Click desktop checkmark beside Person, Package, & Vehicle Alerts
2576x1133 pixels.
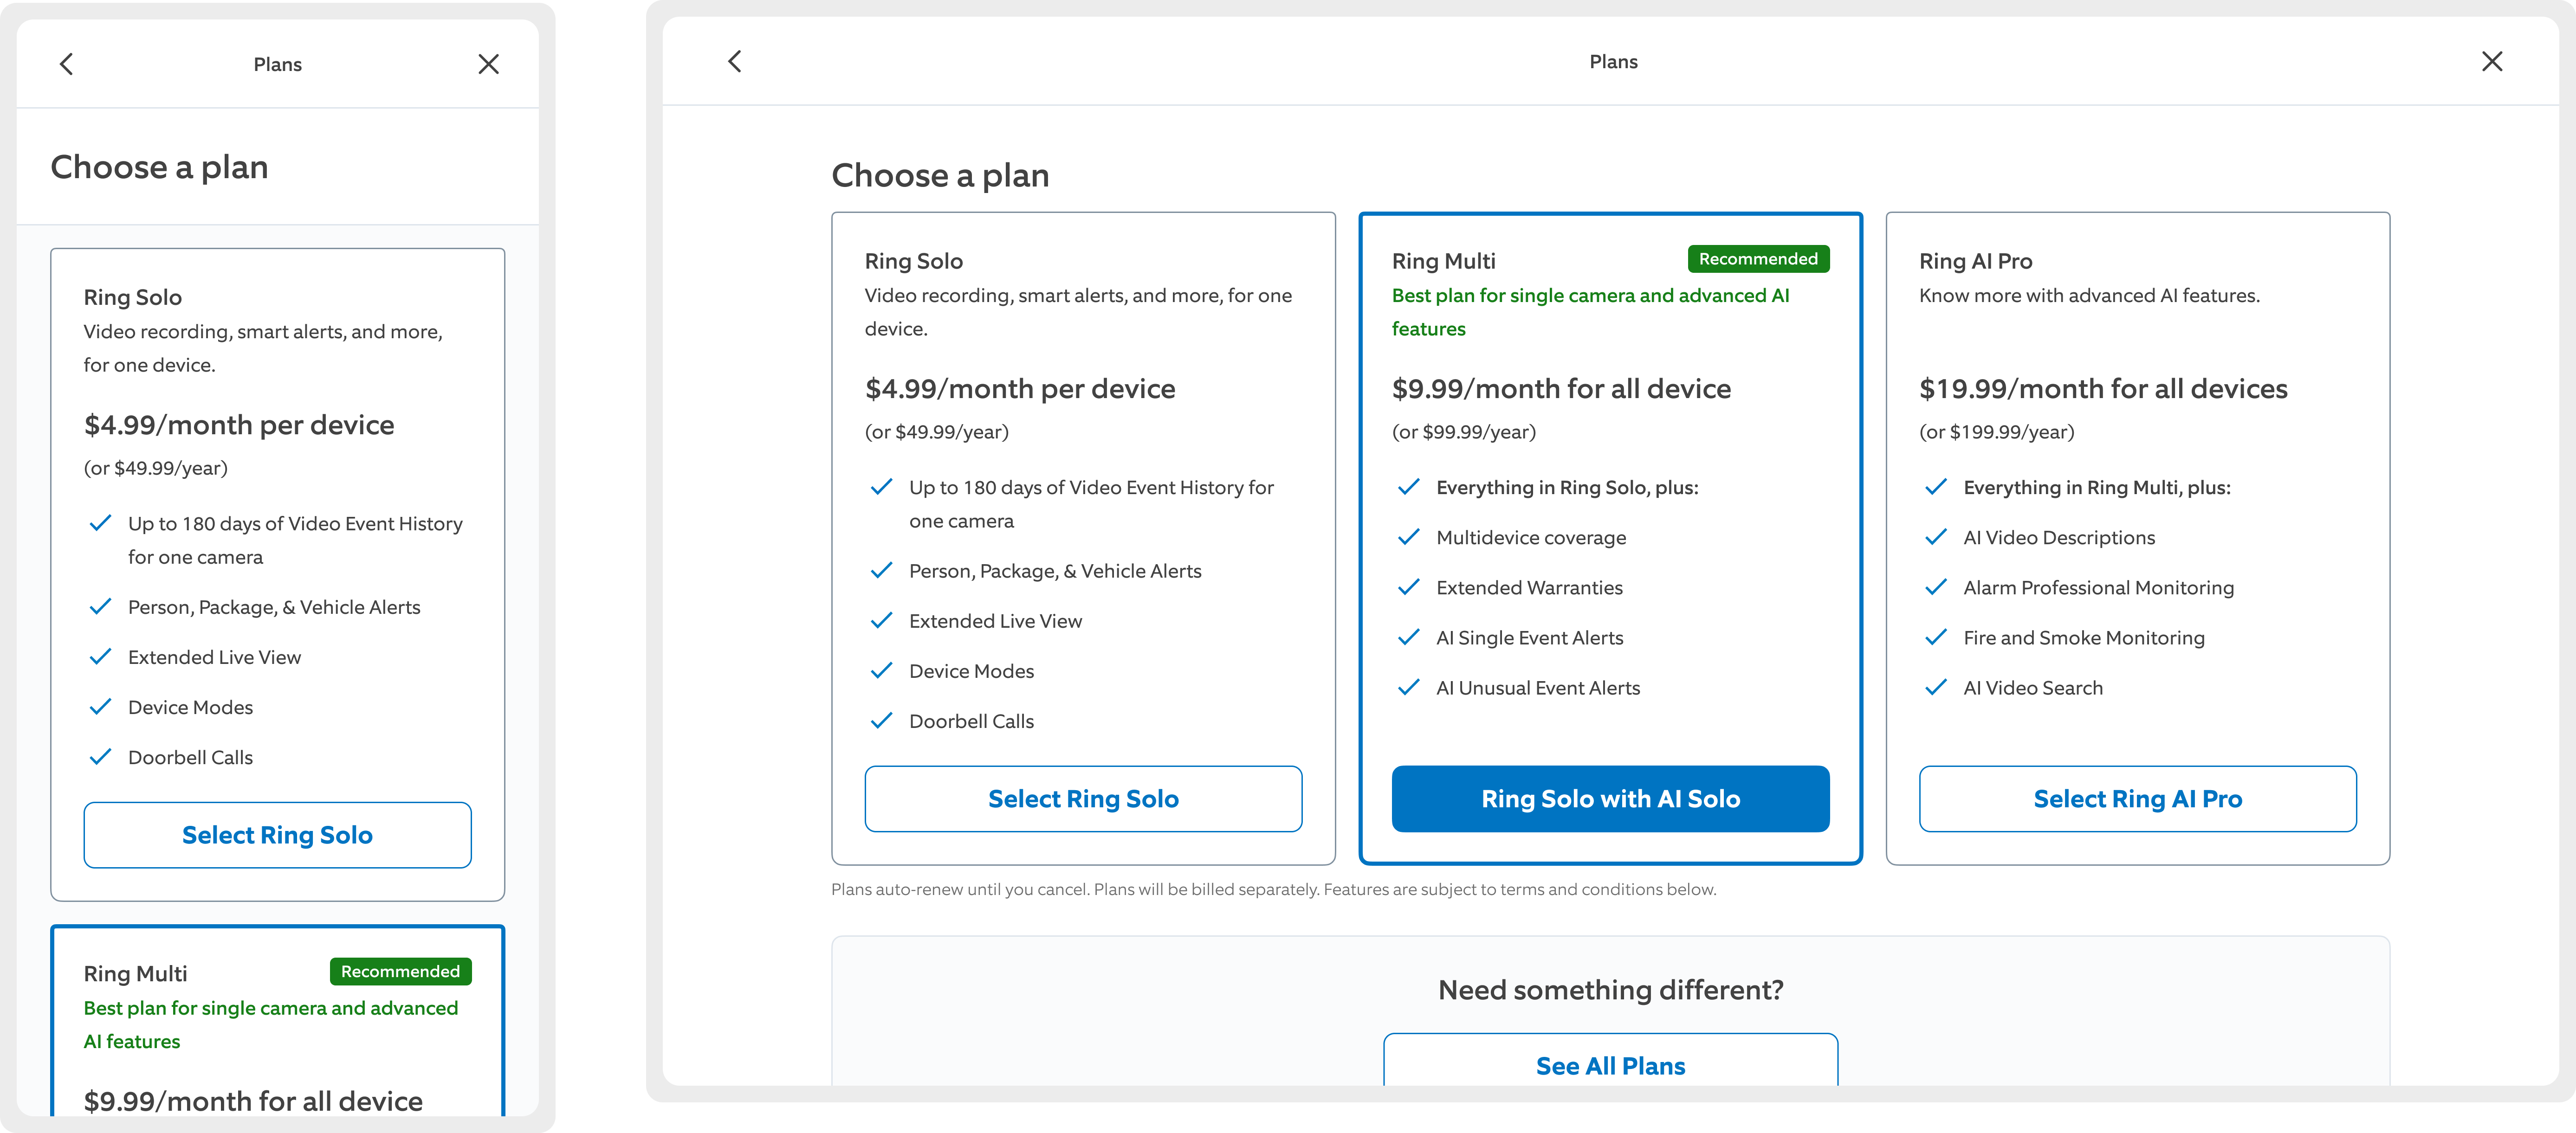tap(881, 571)
